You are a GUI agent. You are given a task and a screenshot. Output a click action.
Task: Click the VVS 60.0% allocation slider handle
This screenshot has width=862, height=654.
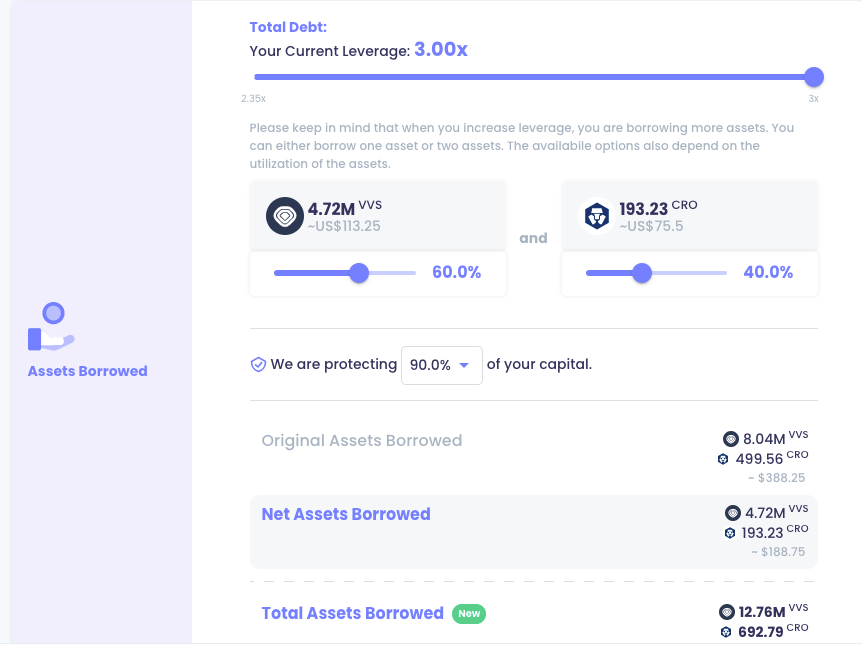(x=359, y=273)
